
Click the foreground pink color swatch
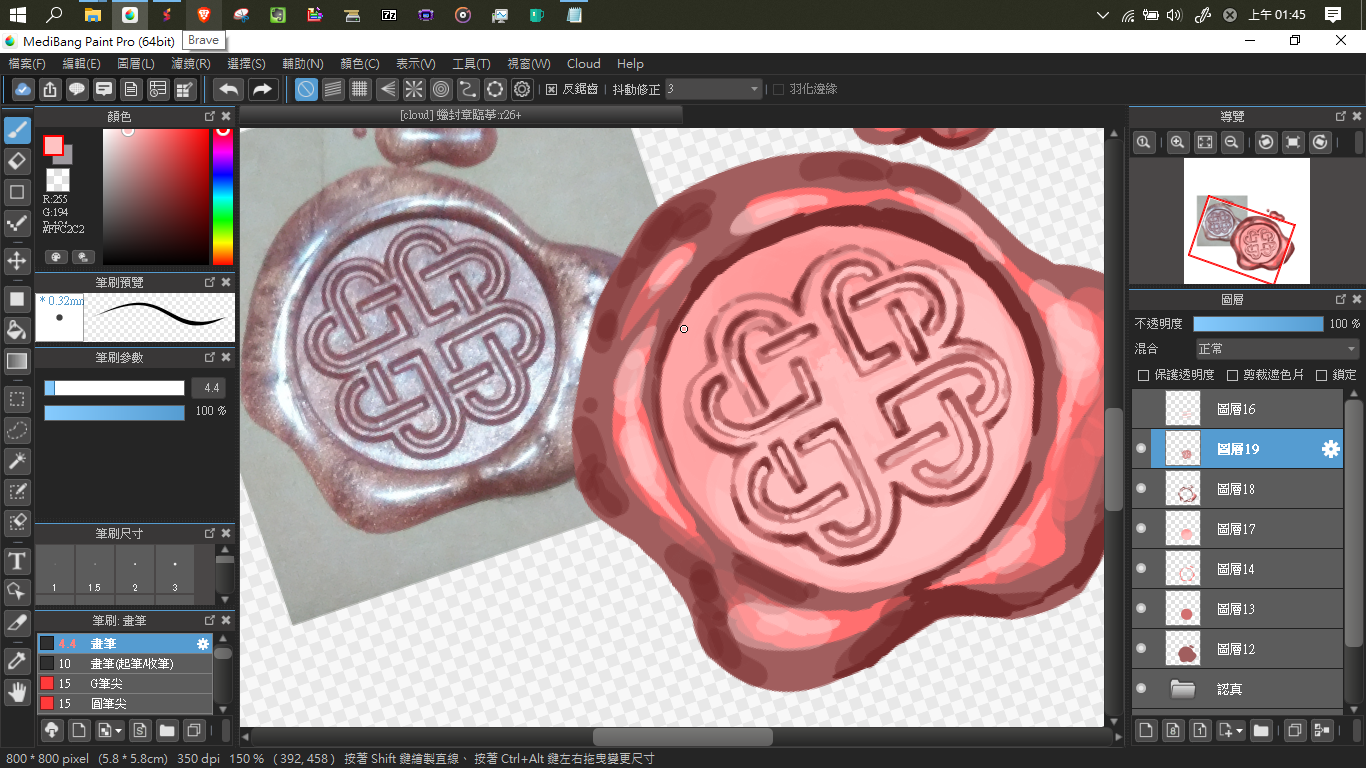(53, 145)
